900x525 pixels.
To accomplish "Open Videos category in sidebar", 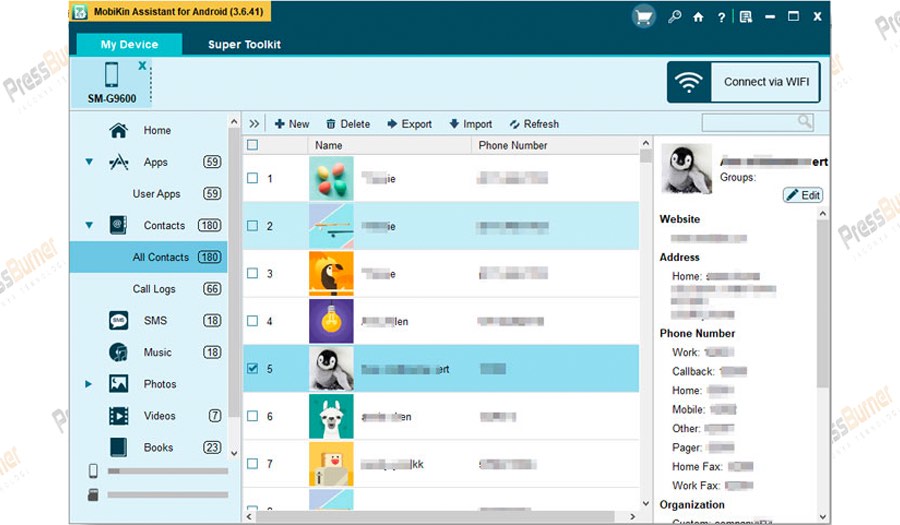I will (x=158, y=416).
